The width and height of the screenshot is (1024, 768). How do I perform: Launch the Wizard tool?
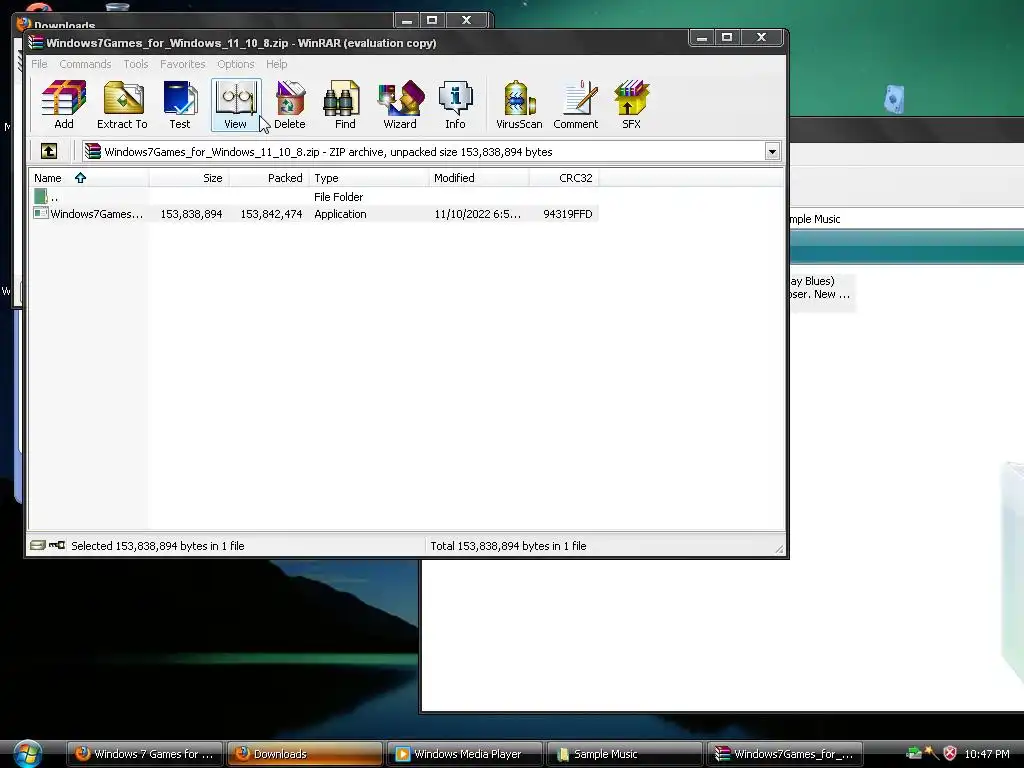[400, 104]
